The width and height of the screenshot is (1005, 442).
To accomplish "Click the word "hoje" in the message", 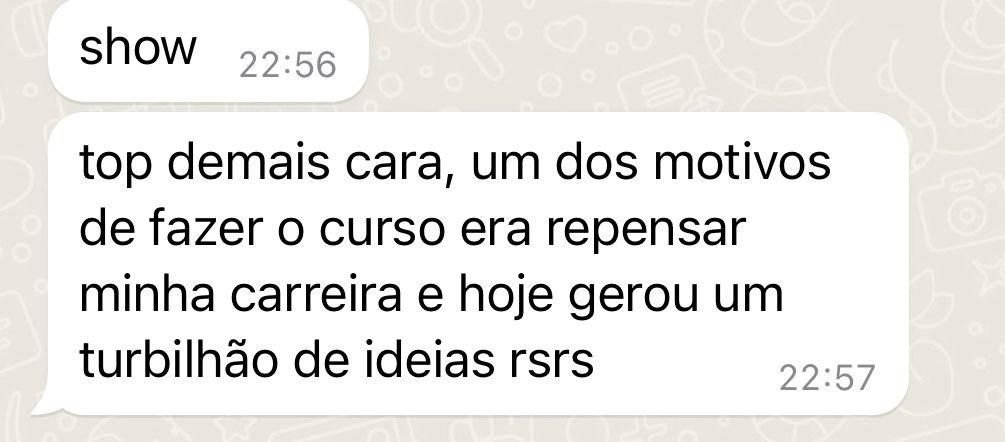I will tap(505, 298).
